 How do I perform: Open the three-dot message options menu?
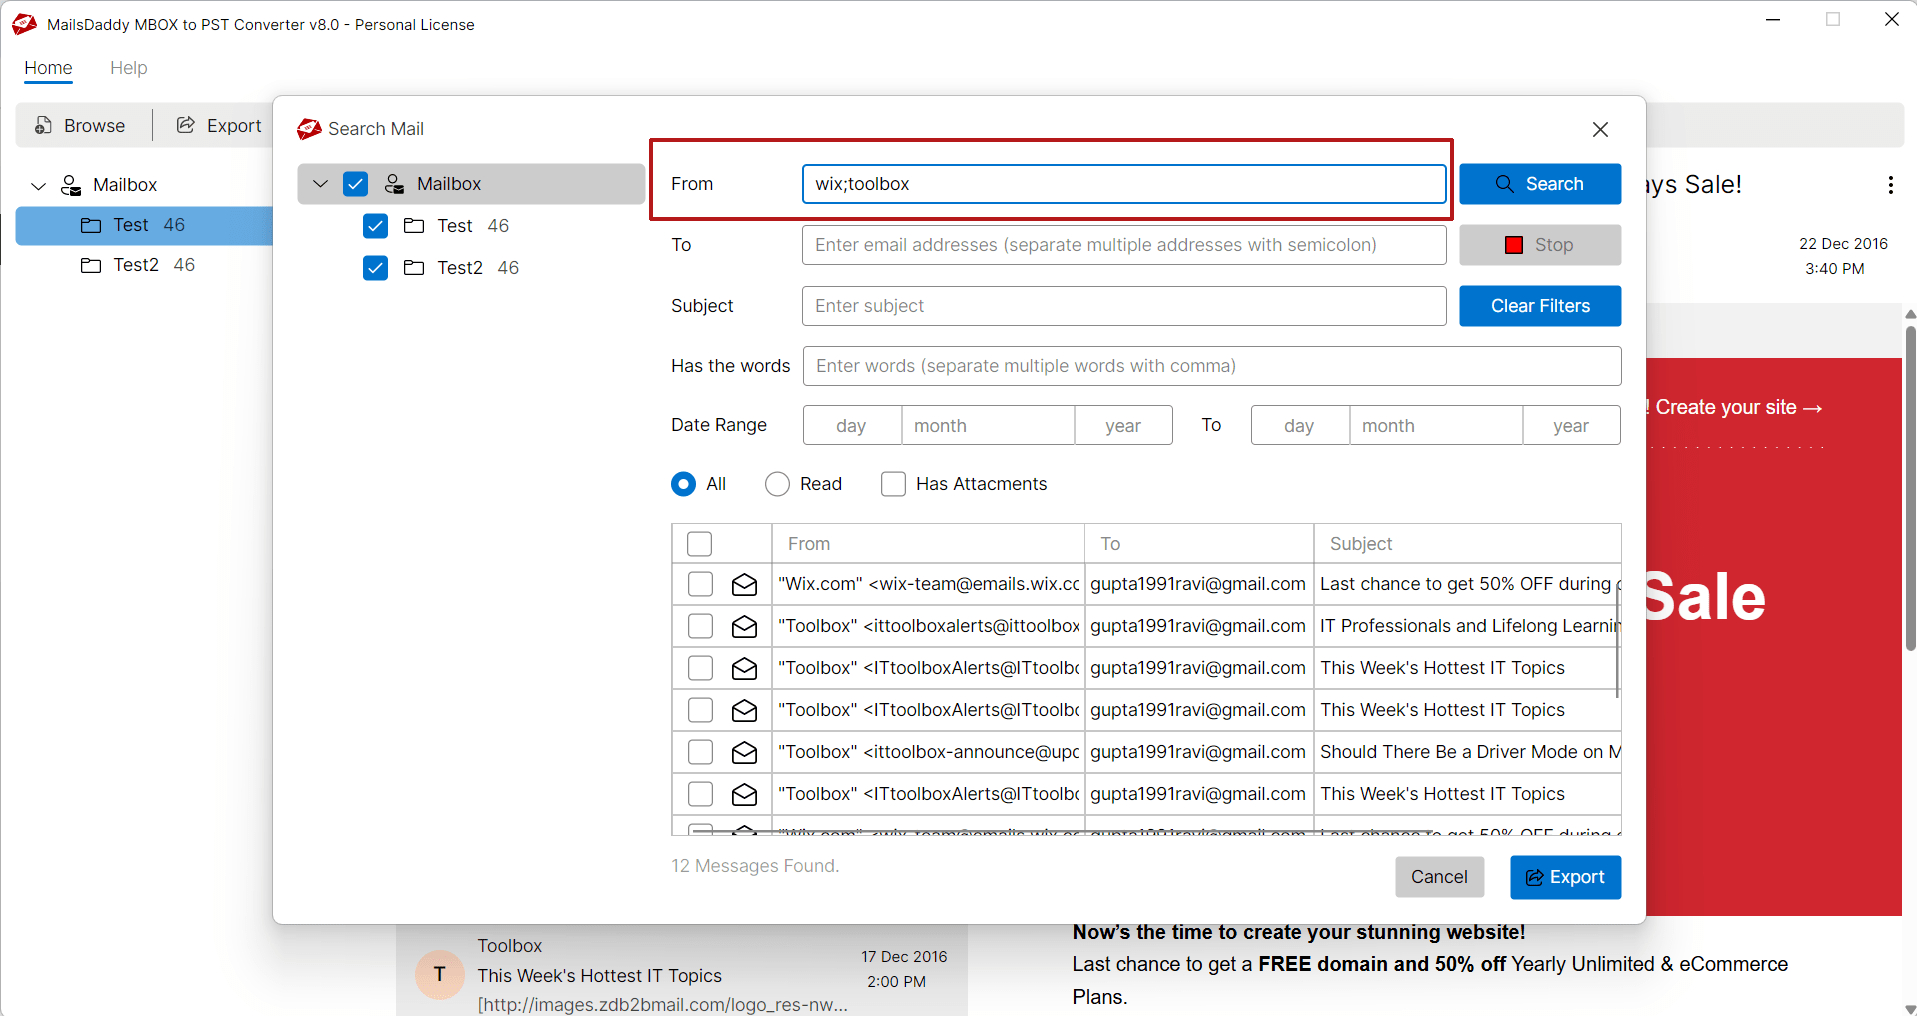coord(1890,185)
